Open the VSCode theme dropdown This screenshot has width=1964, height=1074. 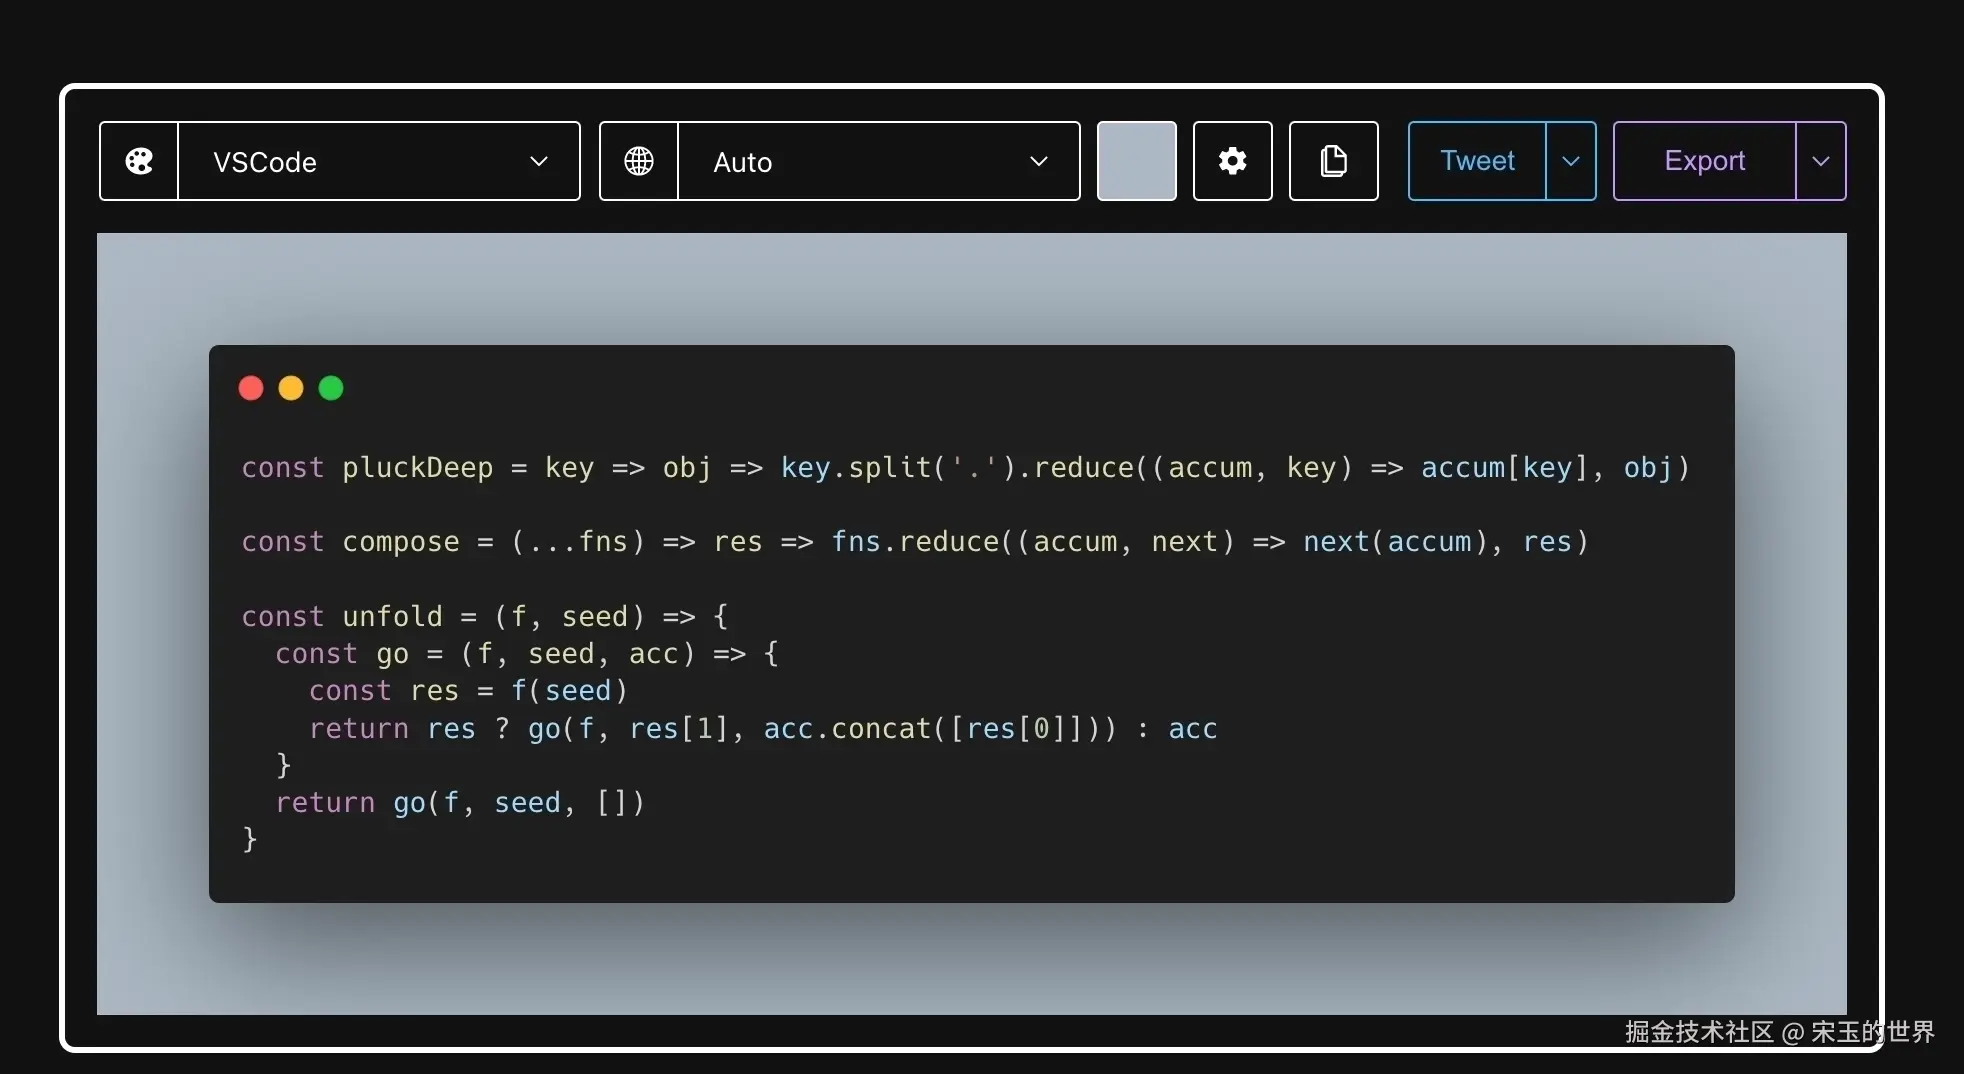(379, 161)
